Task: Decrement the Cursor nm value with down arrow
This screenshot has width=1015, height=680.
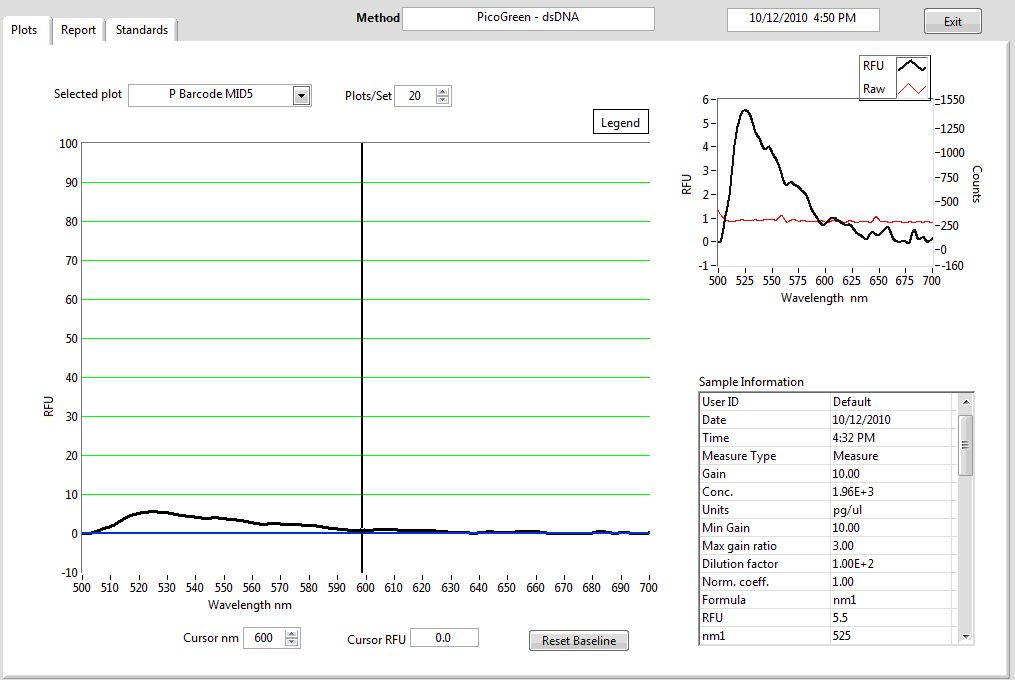Action: pyautogui.click(x=292, y=642)
